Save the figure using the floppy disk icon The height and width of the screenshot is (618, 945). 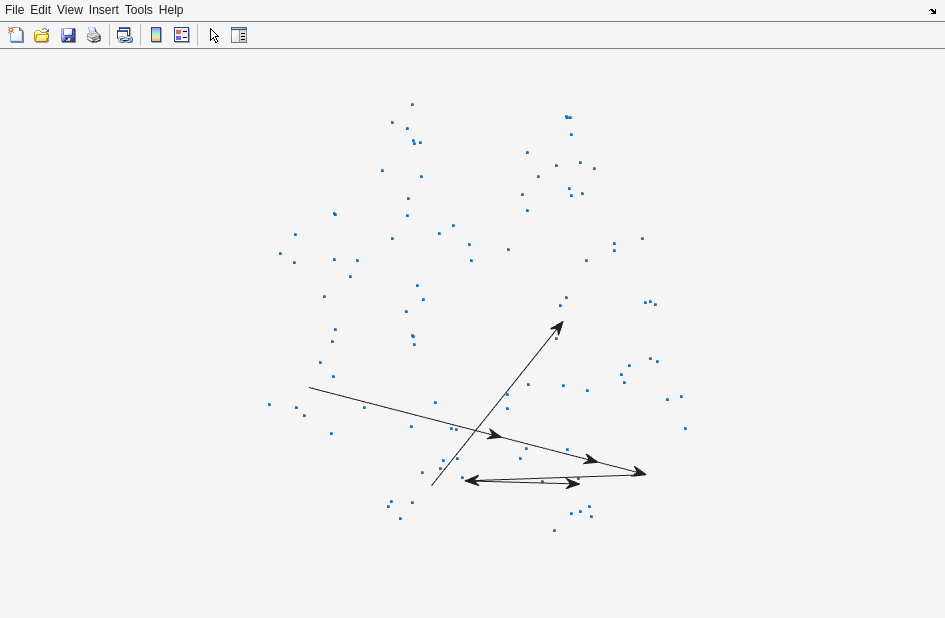[x=68, y=35]
